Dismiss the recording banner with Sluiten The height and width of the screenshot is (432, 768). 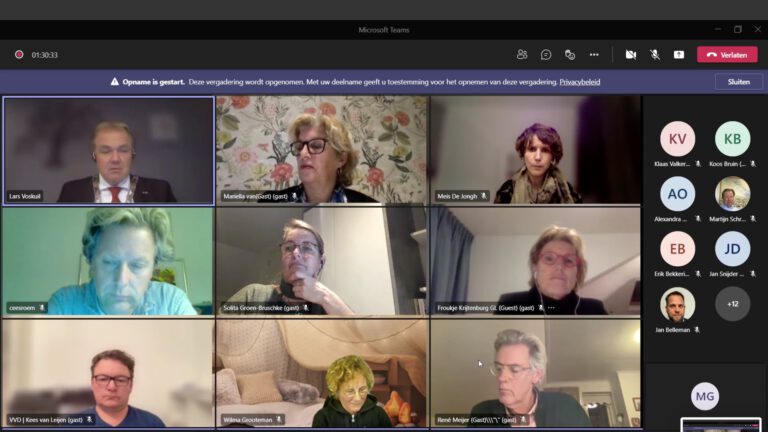click(x=738, y=82)
